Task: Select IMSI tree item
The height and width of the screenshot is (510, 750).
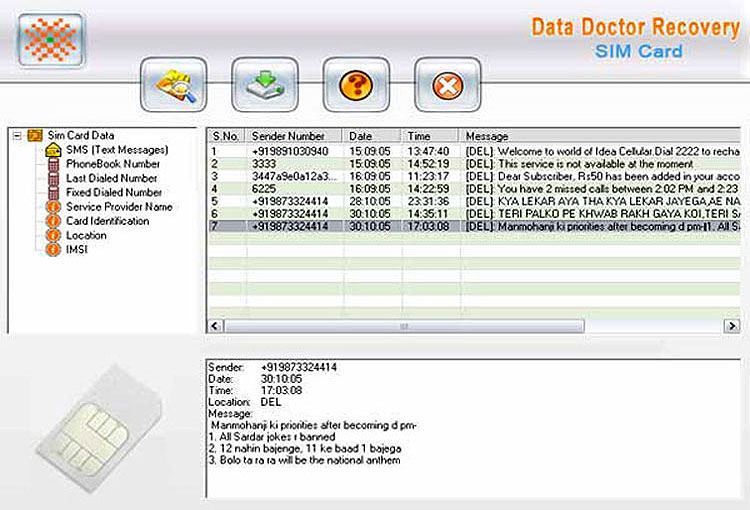Action: point(77,249)
